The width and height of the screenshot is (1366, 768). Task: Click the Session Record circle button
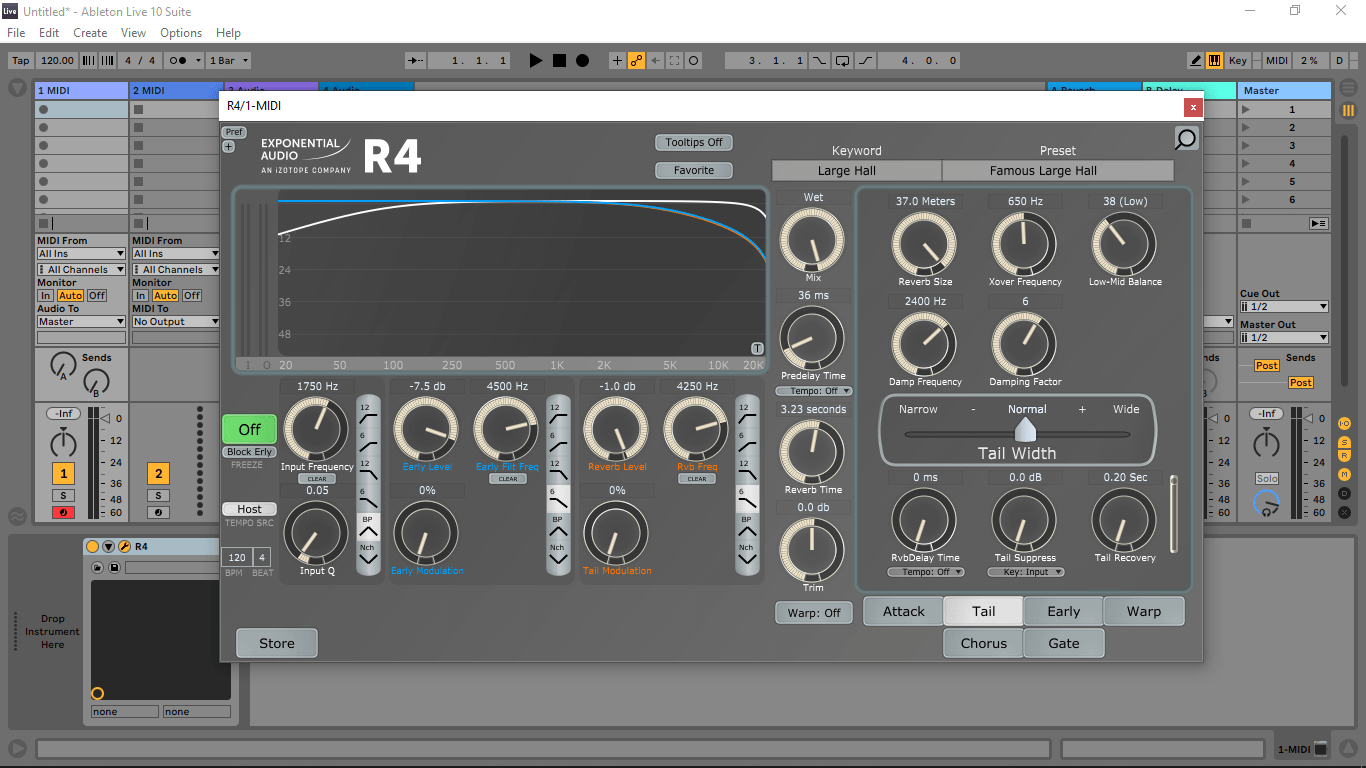(694, 61)
